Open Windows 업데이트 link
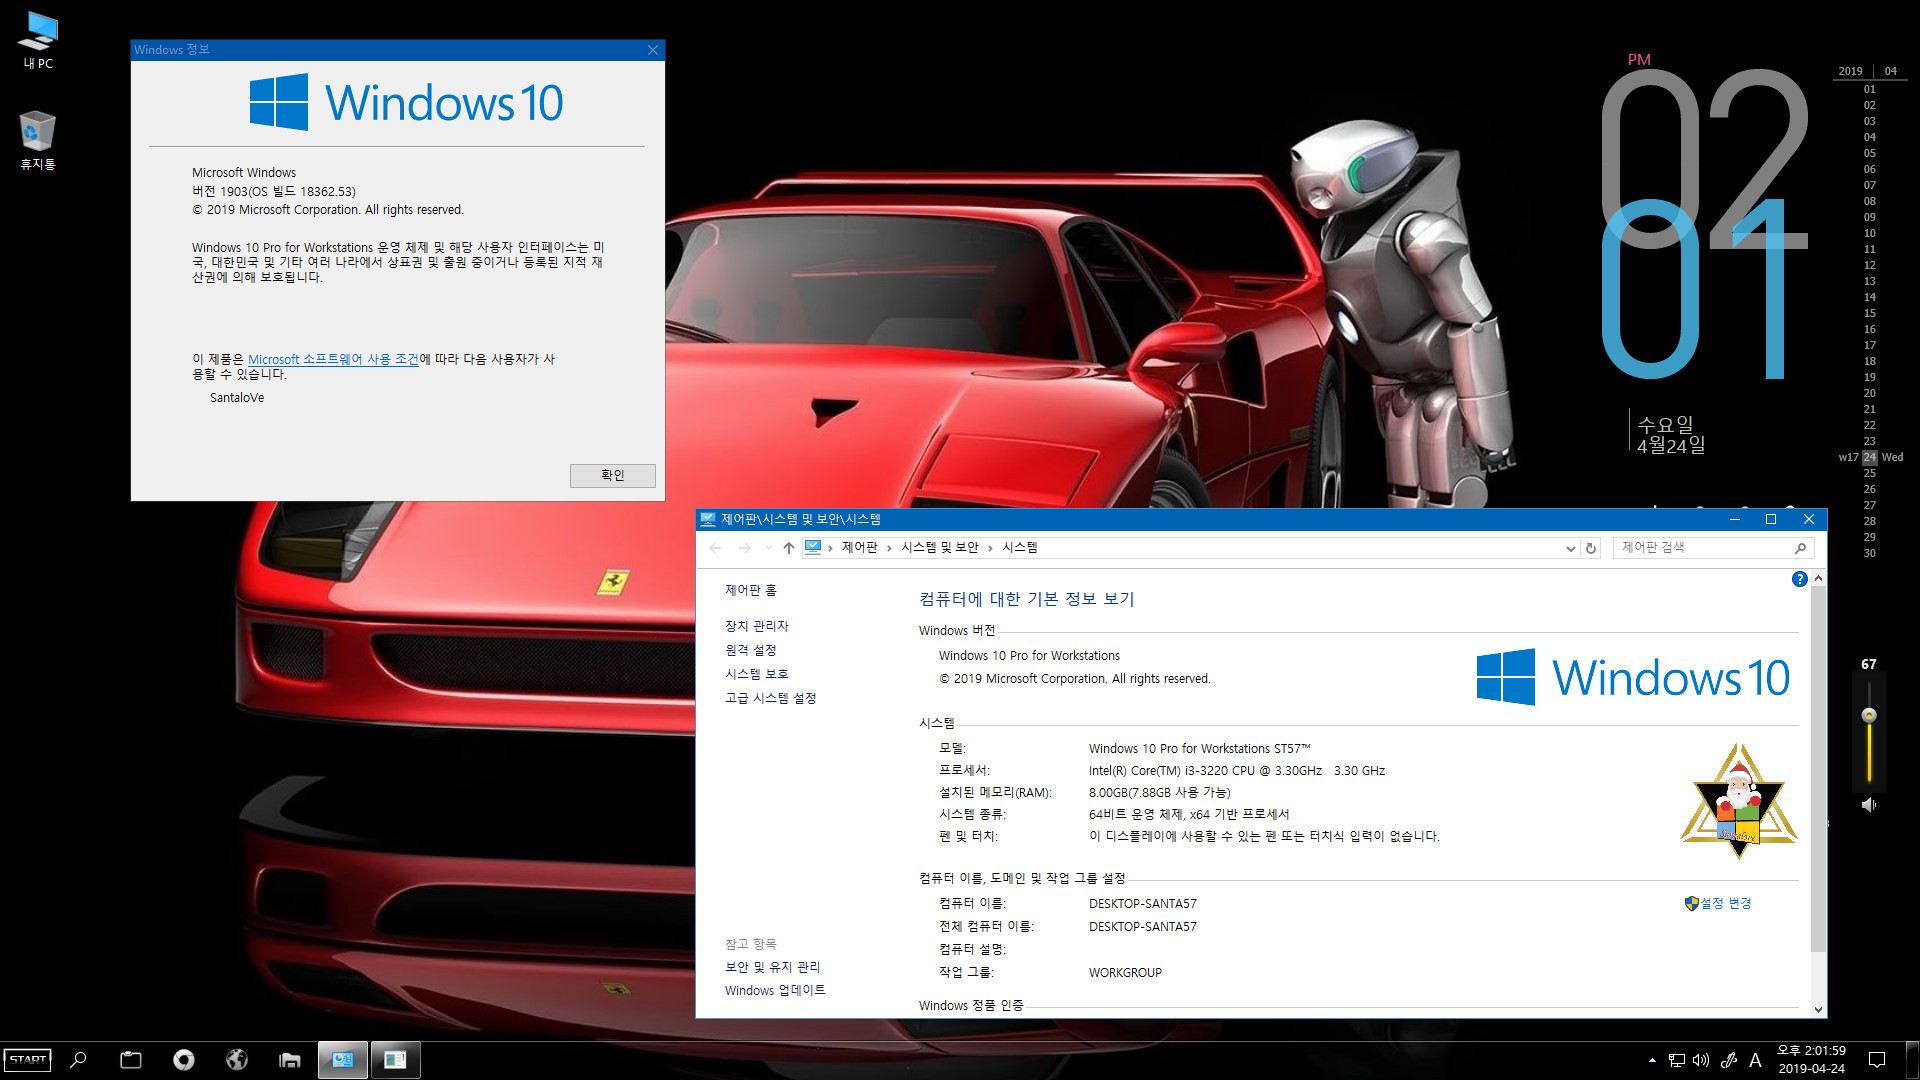1920x1080 pixels. (775, 991)
